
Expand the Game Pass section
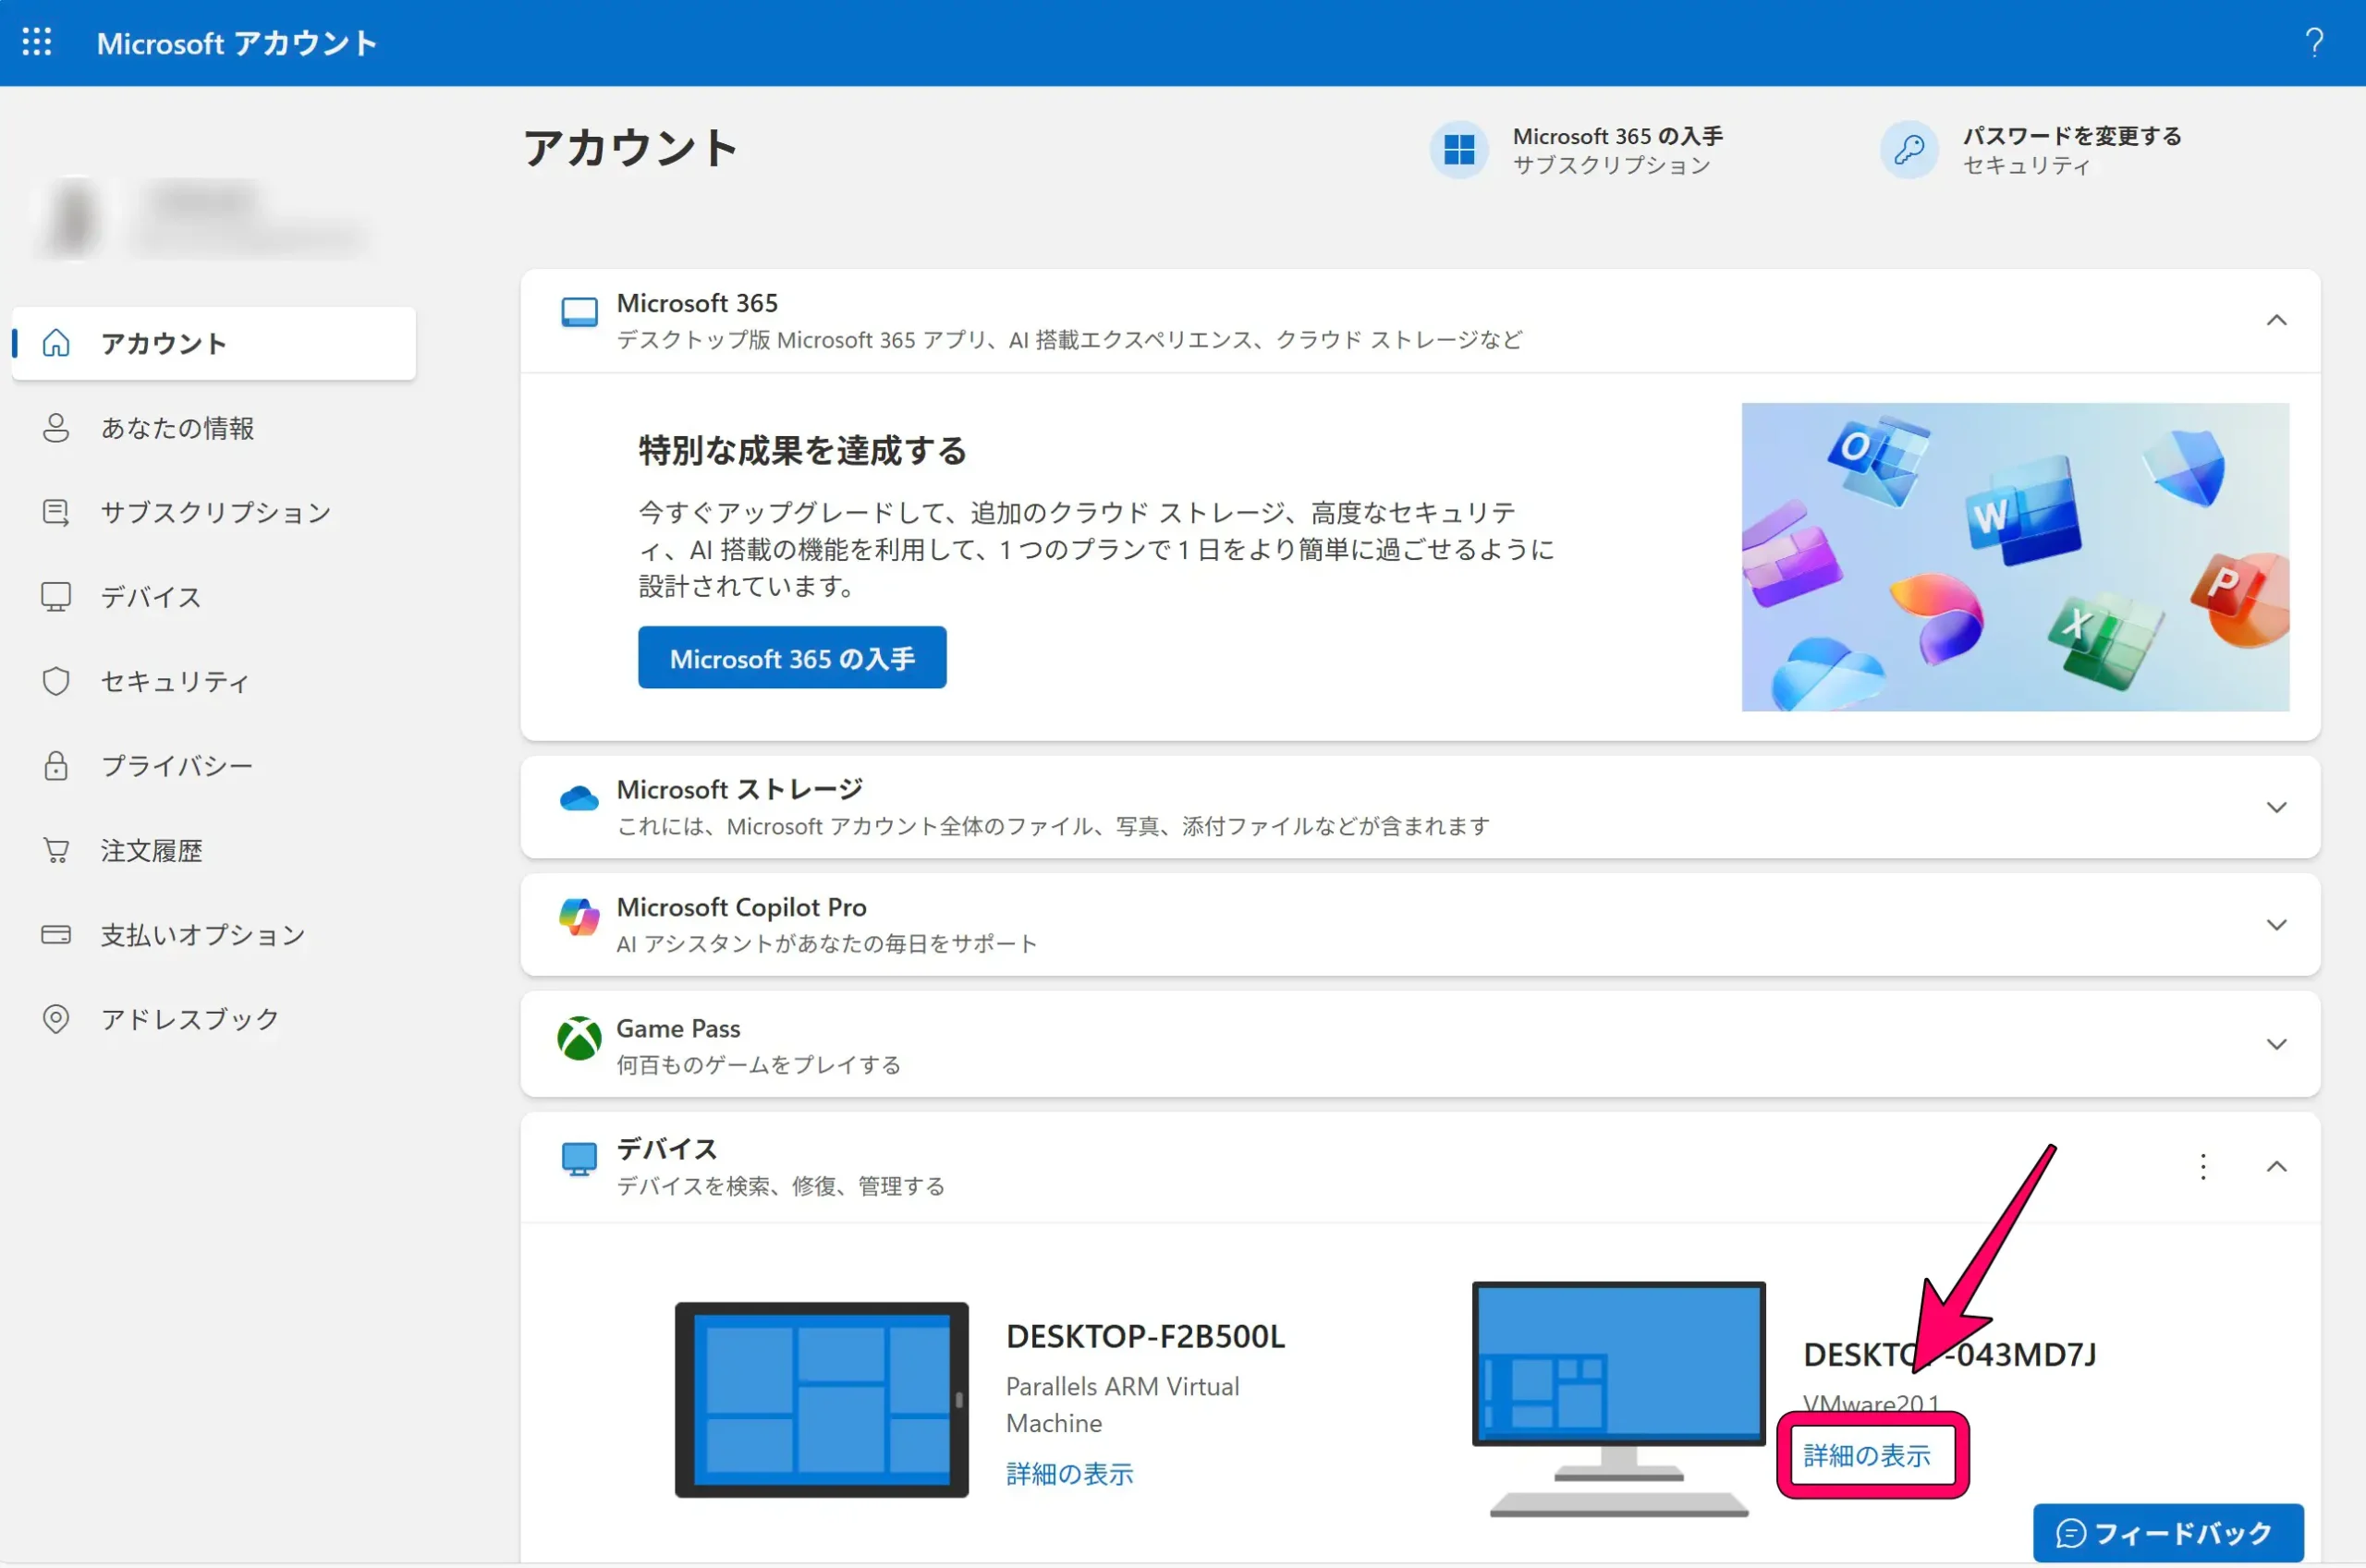tap(2278, 1043)
